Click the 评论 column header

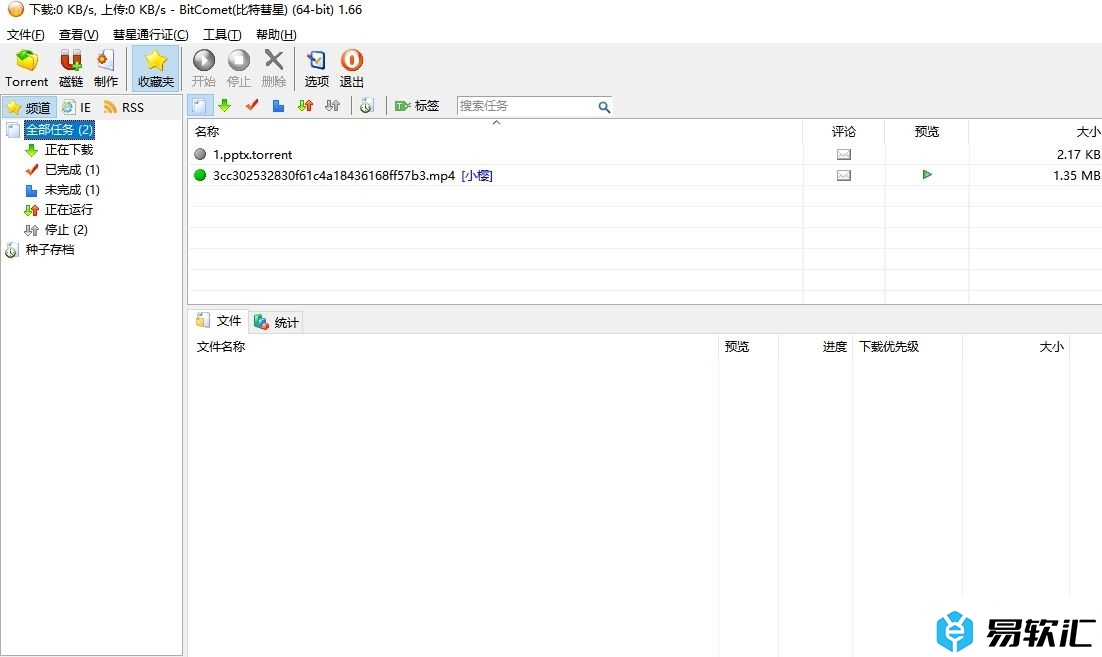[x=843, y=131]
